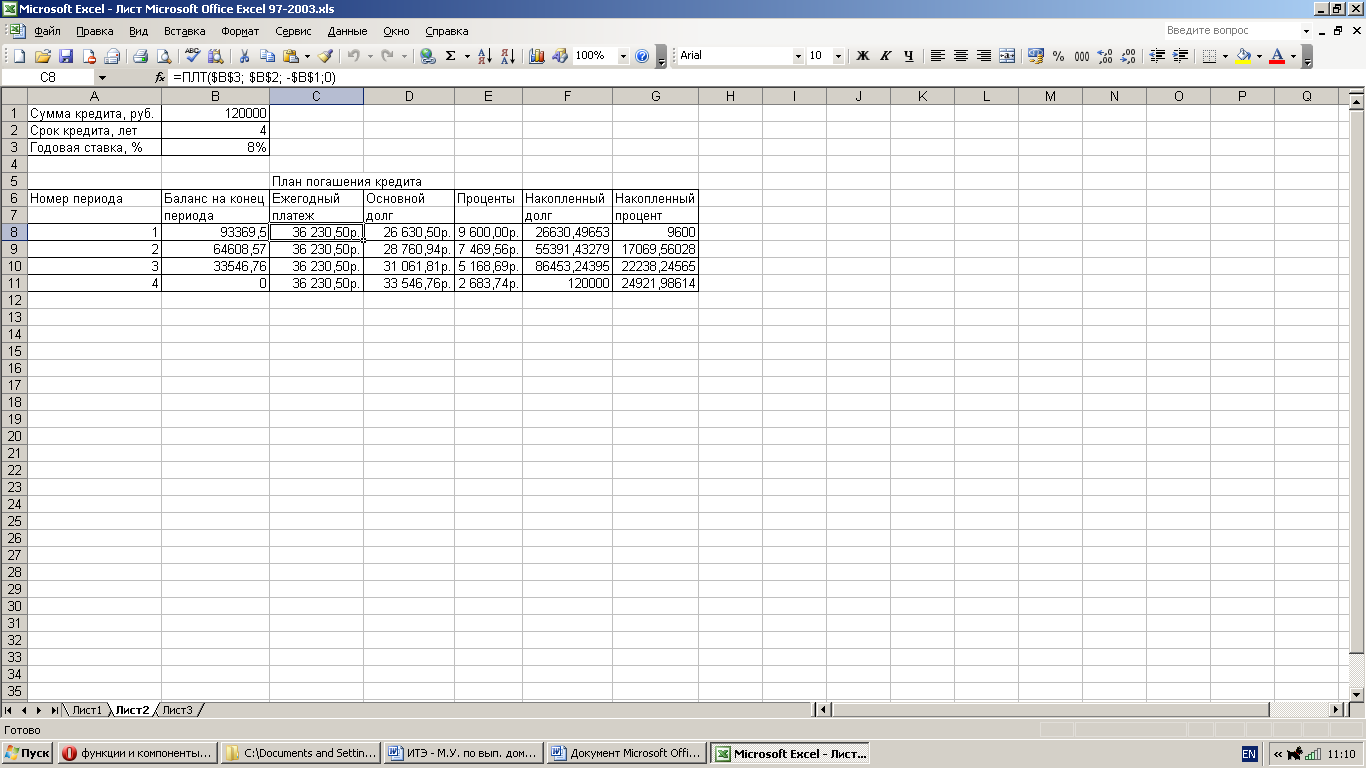Toggle bold formatting (Ж)
The image size is (1366, 768).
(x=862, y=56)
